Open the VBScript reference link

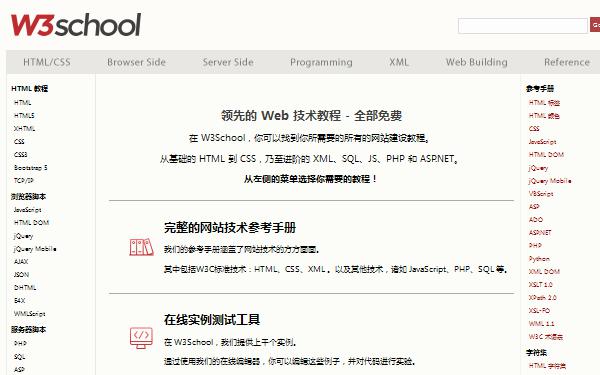[x=541, y=194]
